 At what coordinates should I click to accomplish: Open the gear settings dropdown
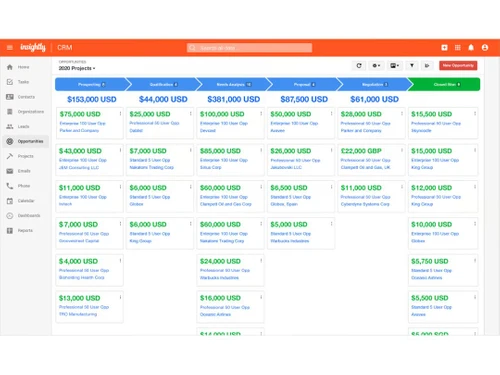click(x=376, y=66)
